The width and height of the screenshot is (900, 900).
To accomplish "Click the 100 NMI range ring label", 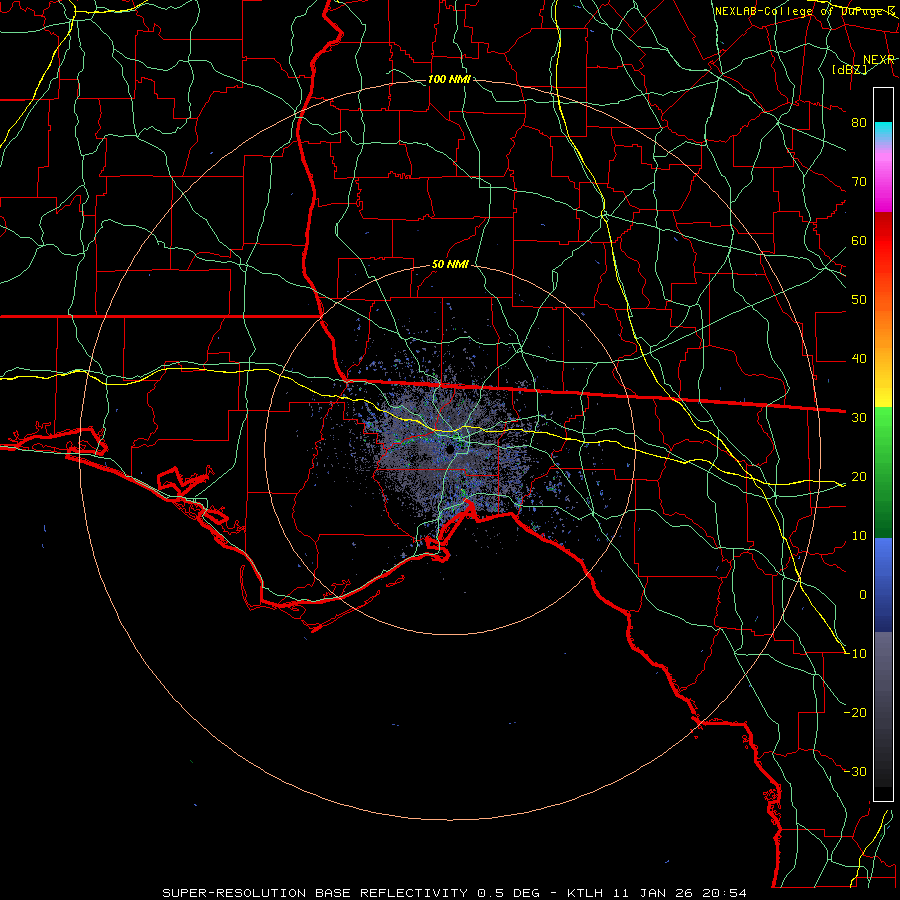I will 449,79.
